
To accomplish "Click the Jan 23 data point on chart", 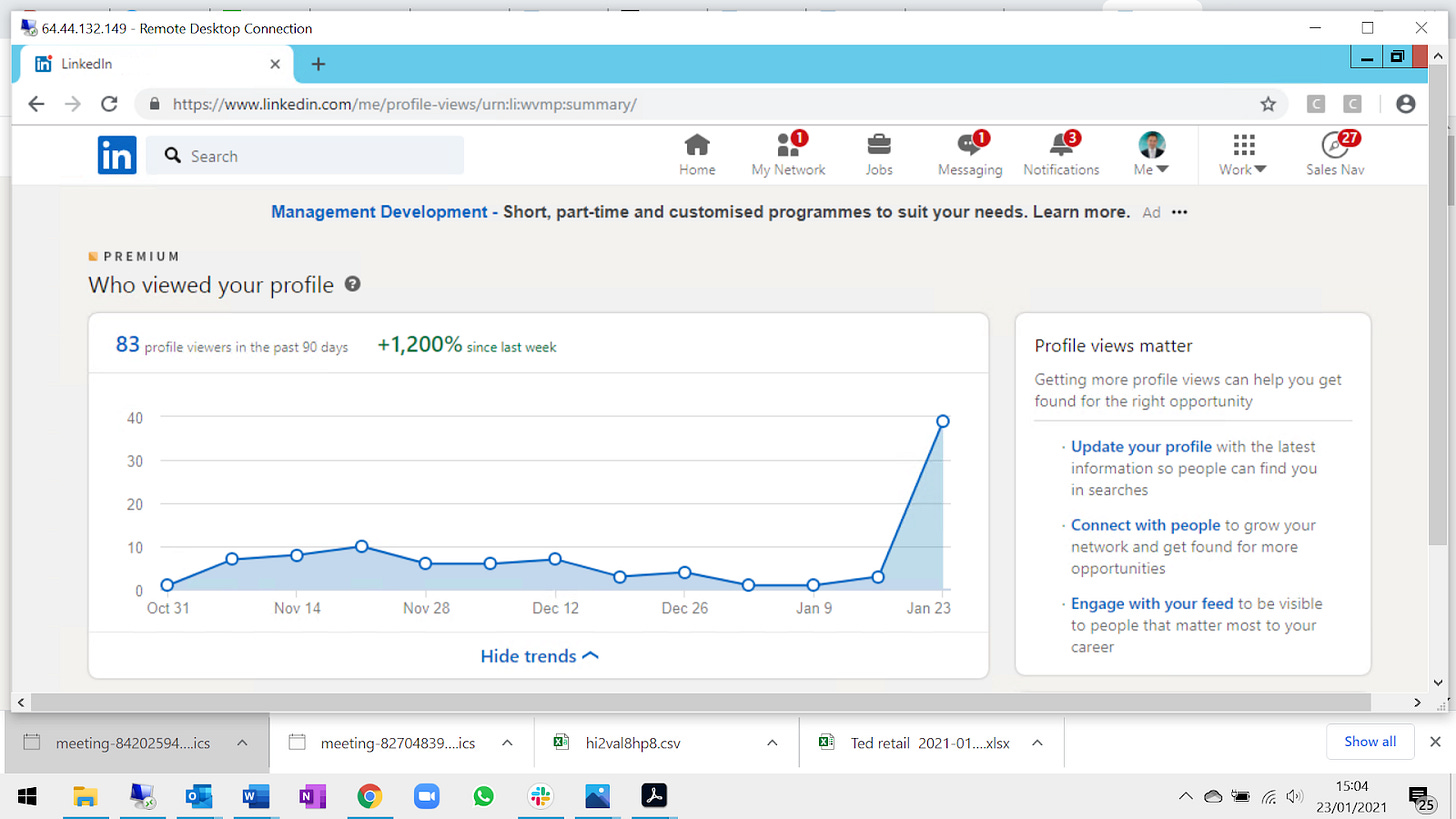I will (x=942, y=421).
